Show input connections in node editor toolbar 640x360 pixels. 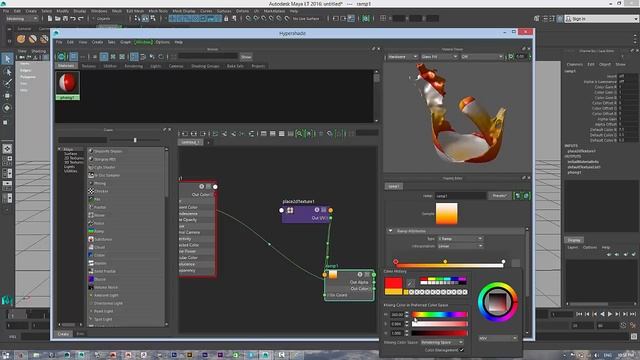tap(185, 133)
